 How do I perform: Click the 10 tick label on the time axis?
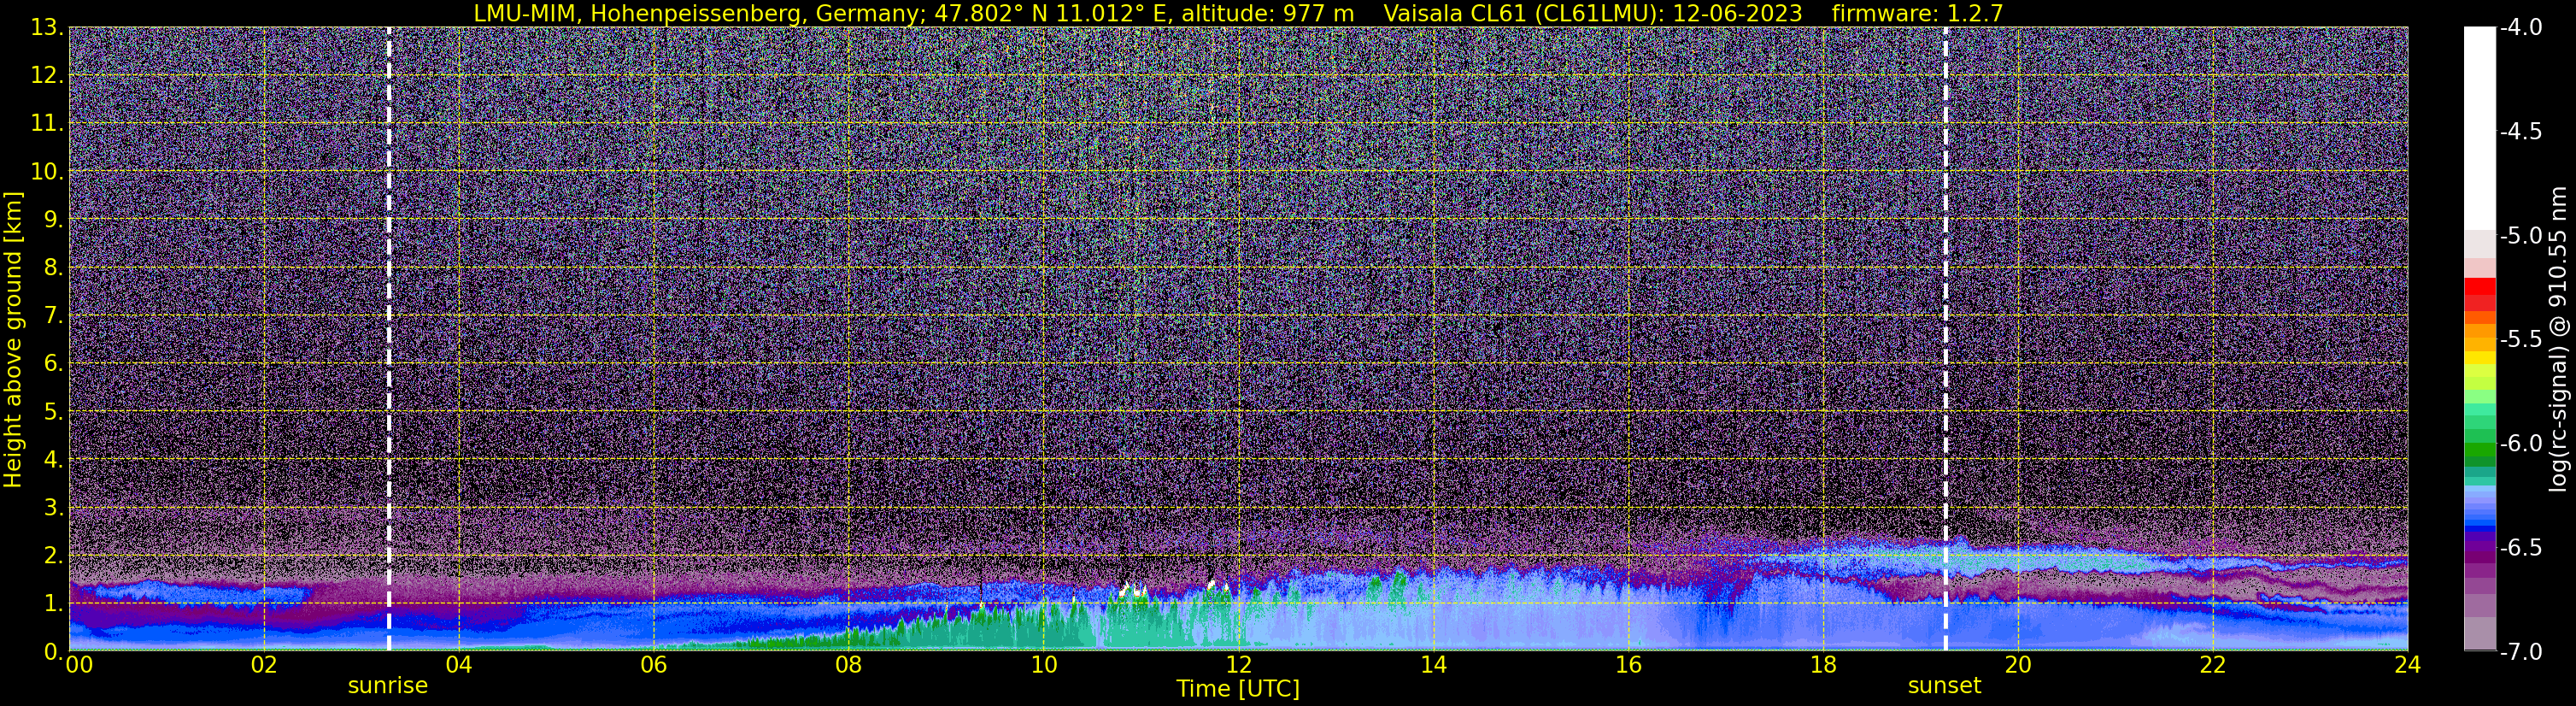click(x=1044, y=665)
